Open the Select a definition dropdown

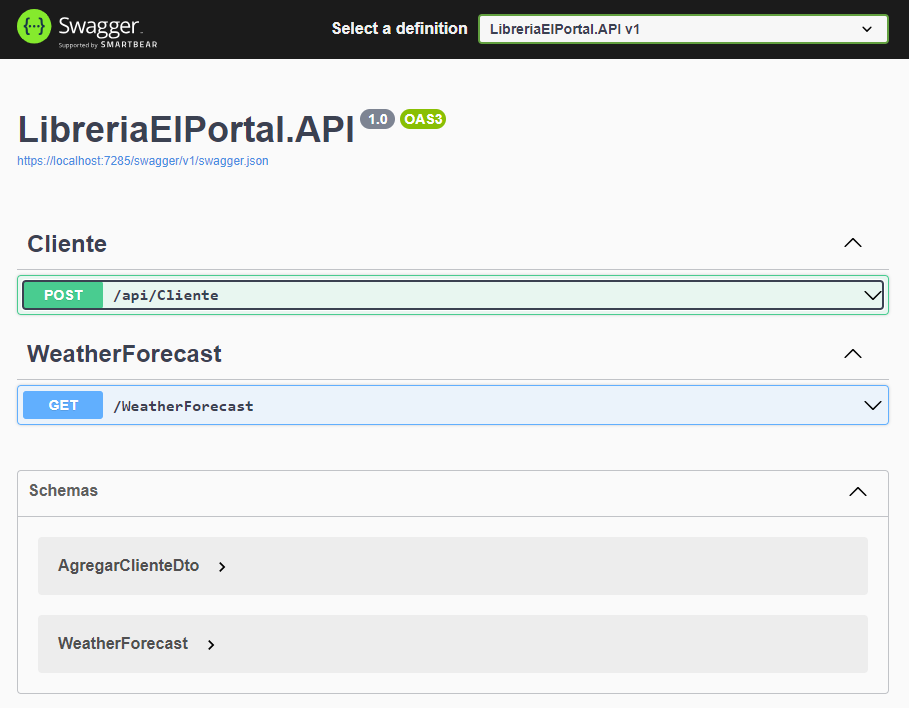click(x=682, y=29)
